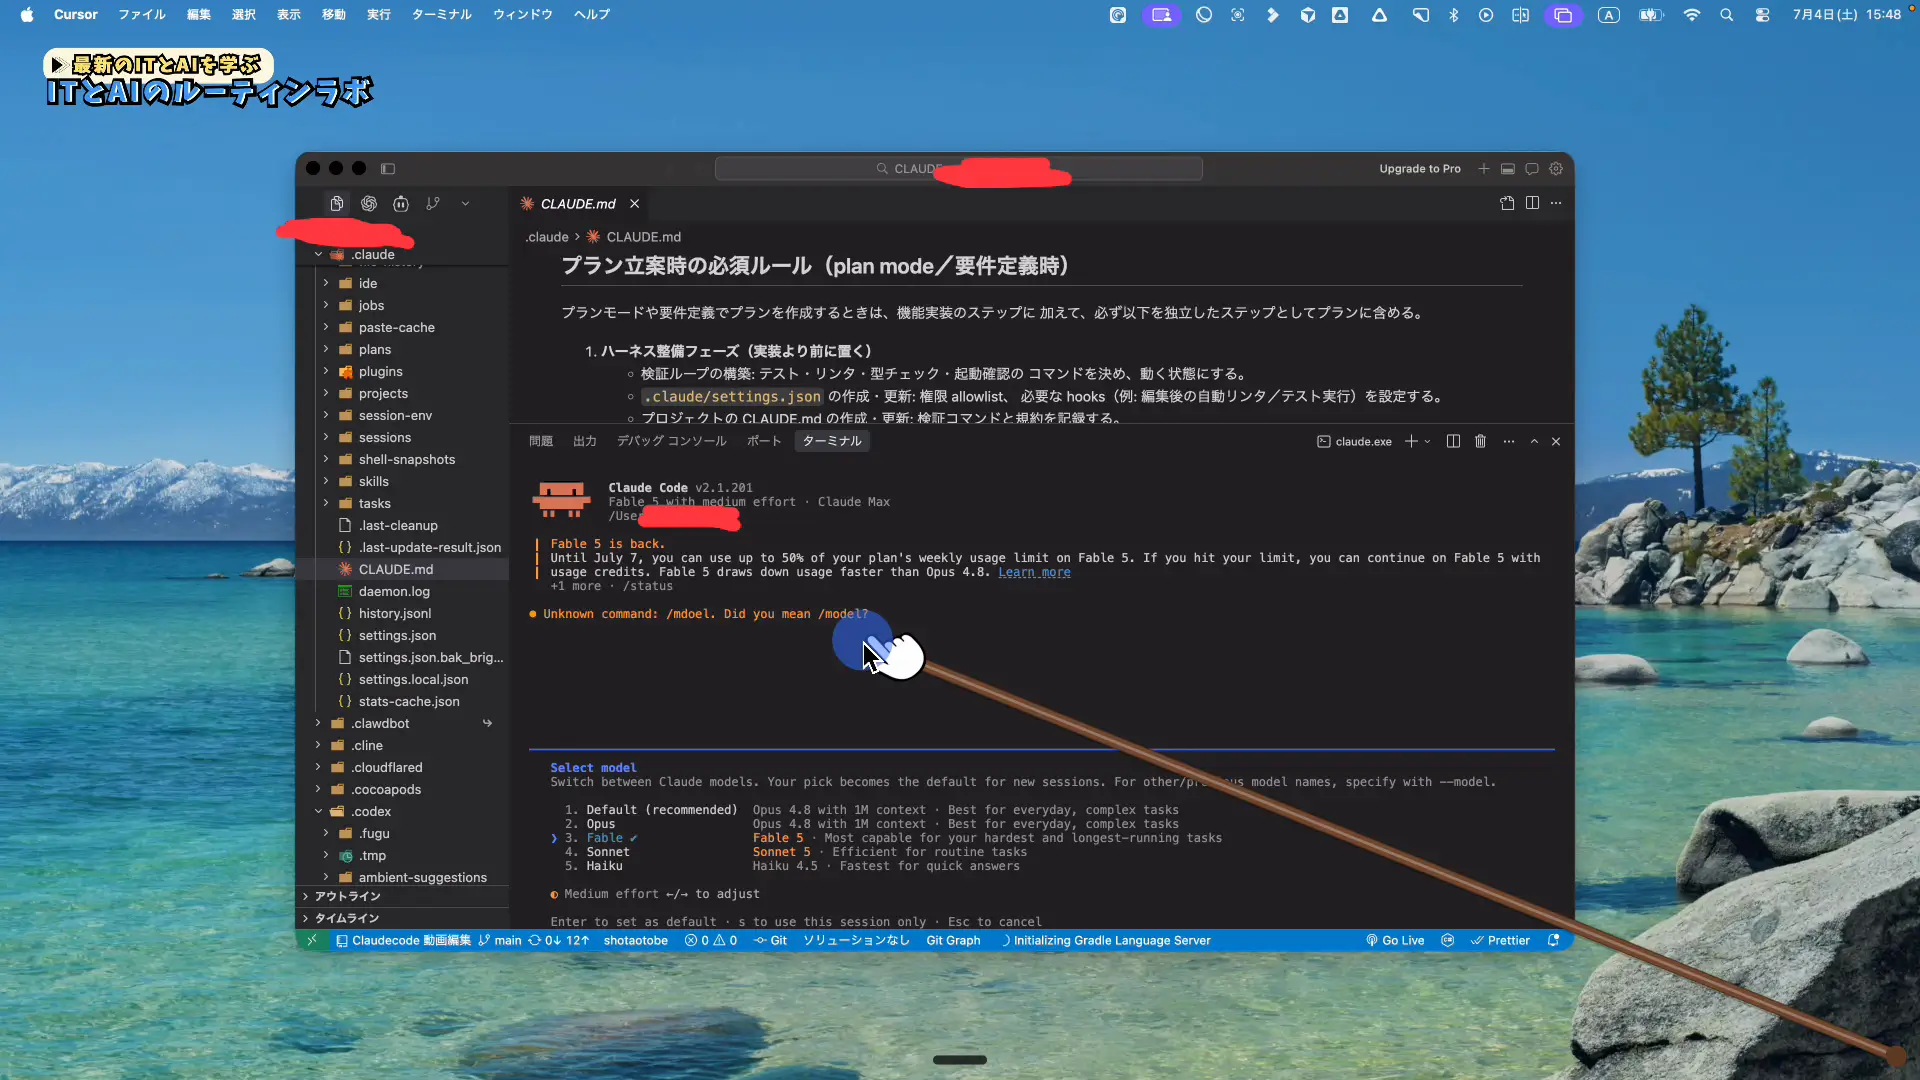
Task: Open the ターミナル menu in macOS menu bar
Action: point(441,14)
